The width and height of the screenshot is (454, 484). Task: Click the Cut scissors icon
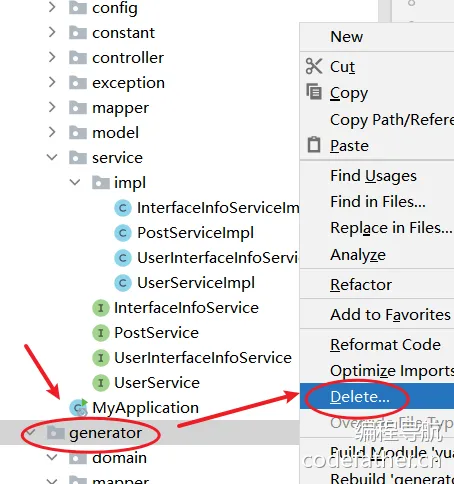(x=314, y=66)
